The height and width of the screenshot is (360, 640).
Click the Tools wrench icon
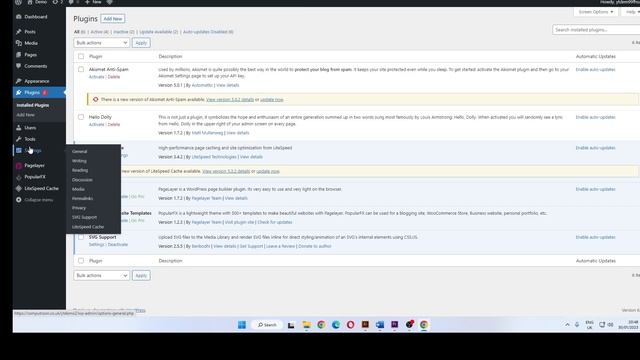click(18, 139)
